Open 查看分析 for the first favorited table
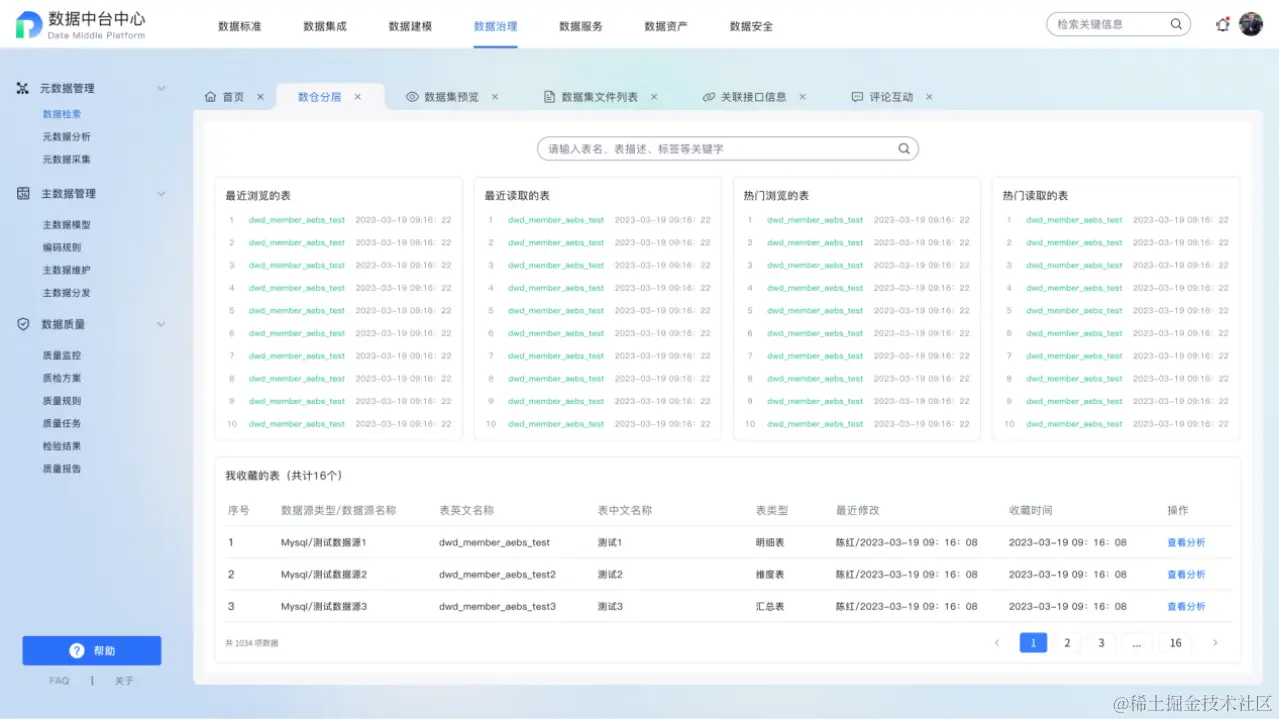The width and height of the screenshot is (1279, 720). coord(1185,542)
